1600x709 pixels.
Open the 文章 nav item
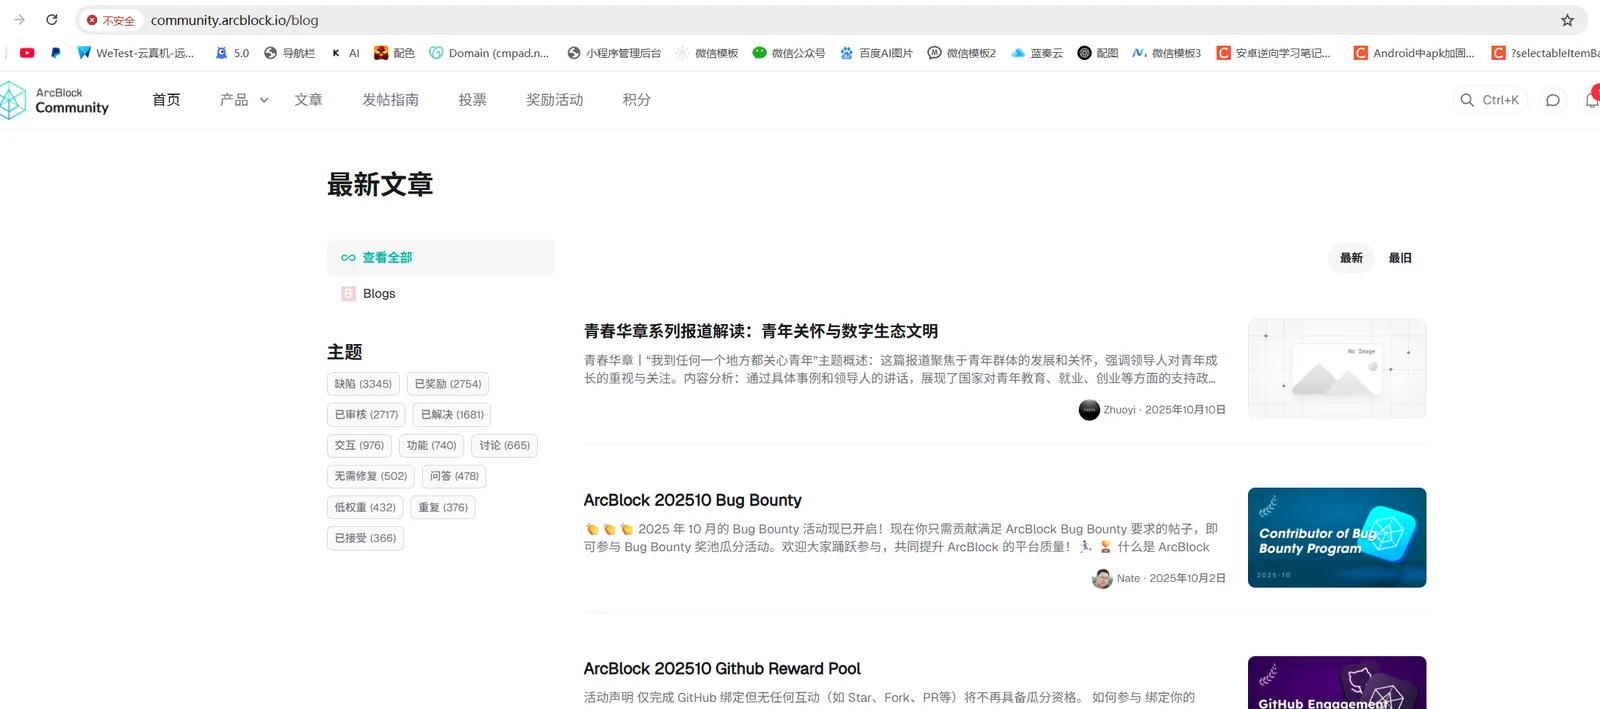(x=308, y=100)
